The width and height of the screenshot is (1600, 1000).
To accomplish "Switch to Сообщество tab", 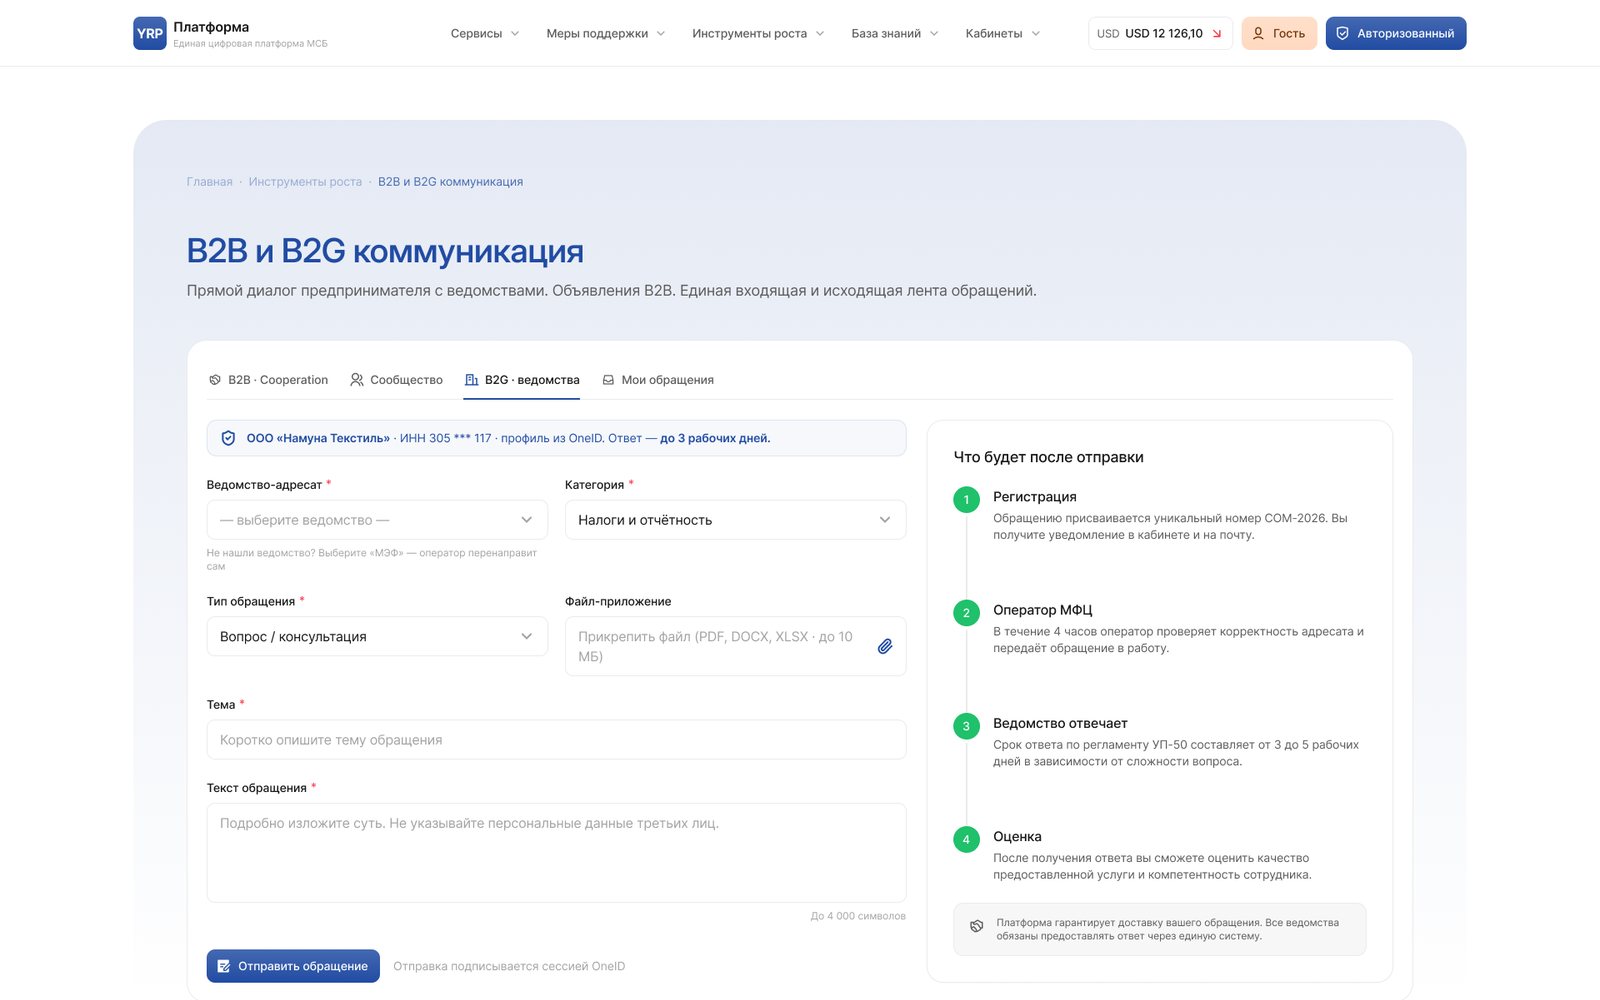I will click(396, 380).
